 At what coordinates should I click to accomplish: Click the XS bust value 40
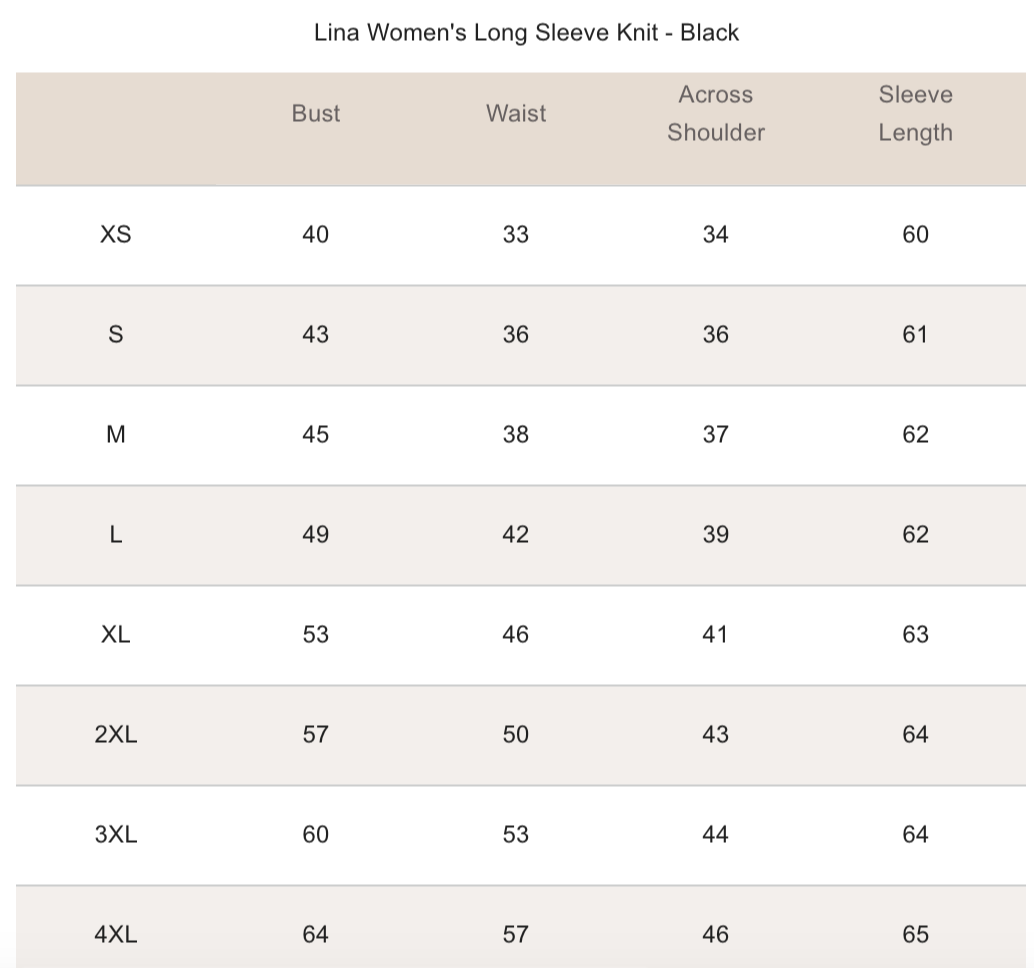click(x=315, y=234)
